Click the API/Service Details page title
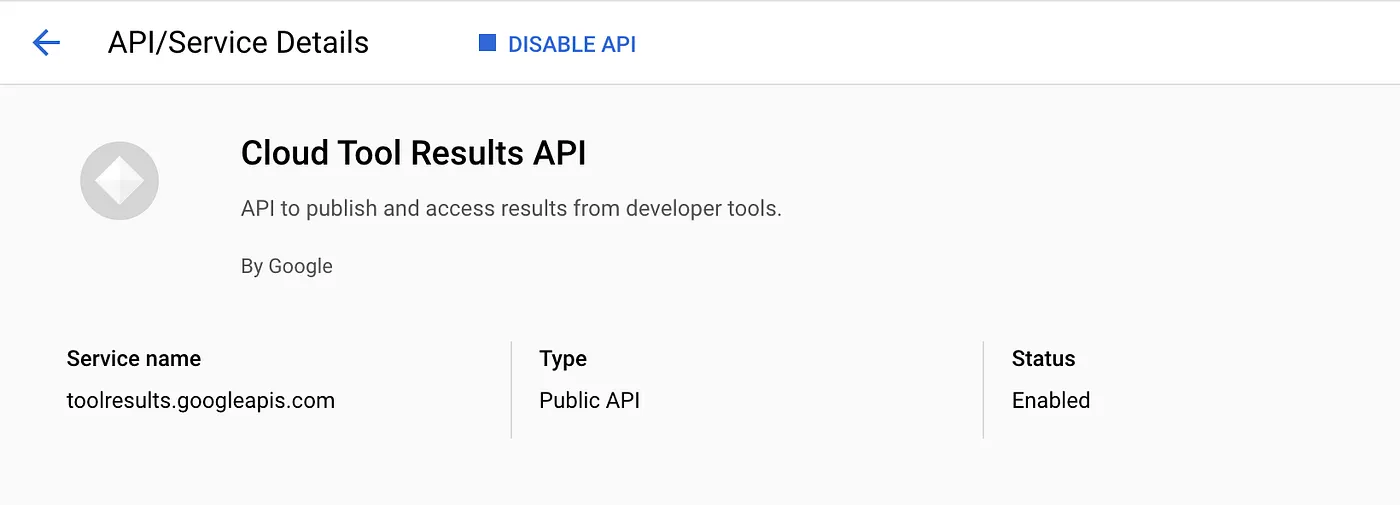The height and width of the screenshot is (505, 1400). (238, 43)
